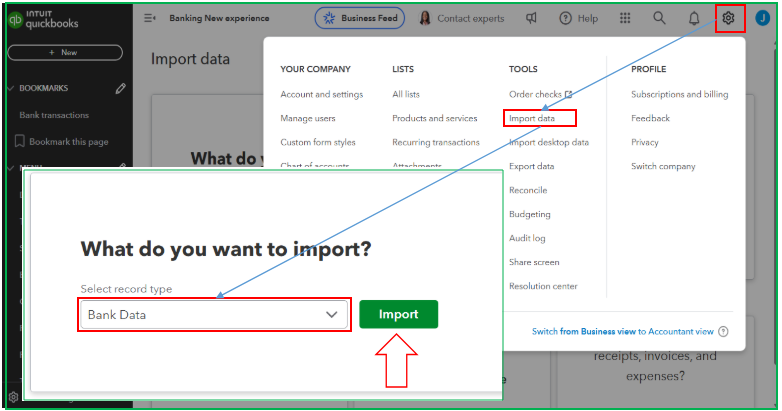This screenshot has width=782, height=411.
Task: Open the user profile avatar J
Action: 762,18
